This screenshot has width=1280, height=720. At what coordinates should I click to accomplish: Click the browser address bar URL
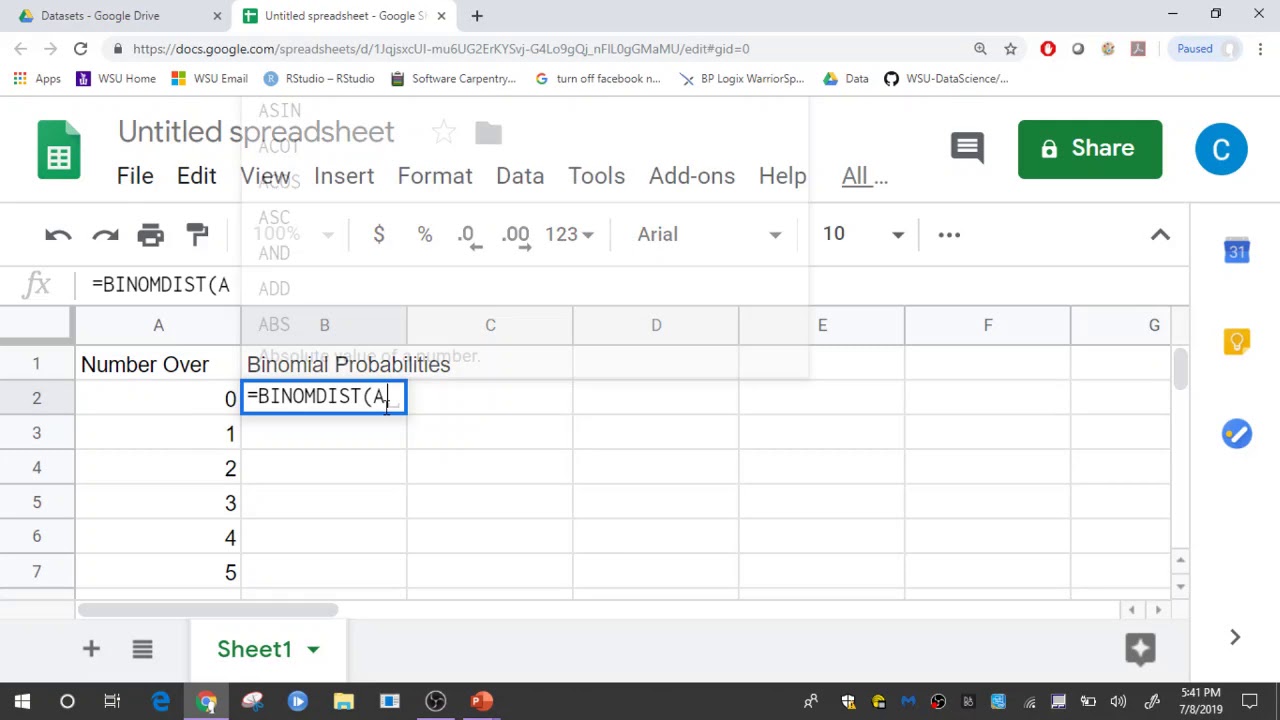441,48
